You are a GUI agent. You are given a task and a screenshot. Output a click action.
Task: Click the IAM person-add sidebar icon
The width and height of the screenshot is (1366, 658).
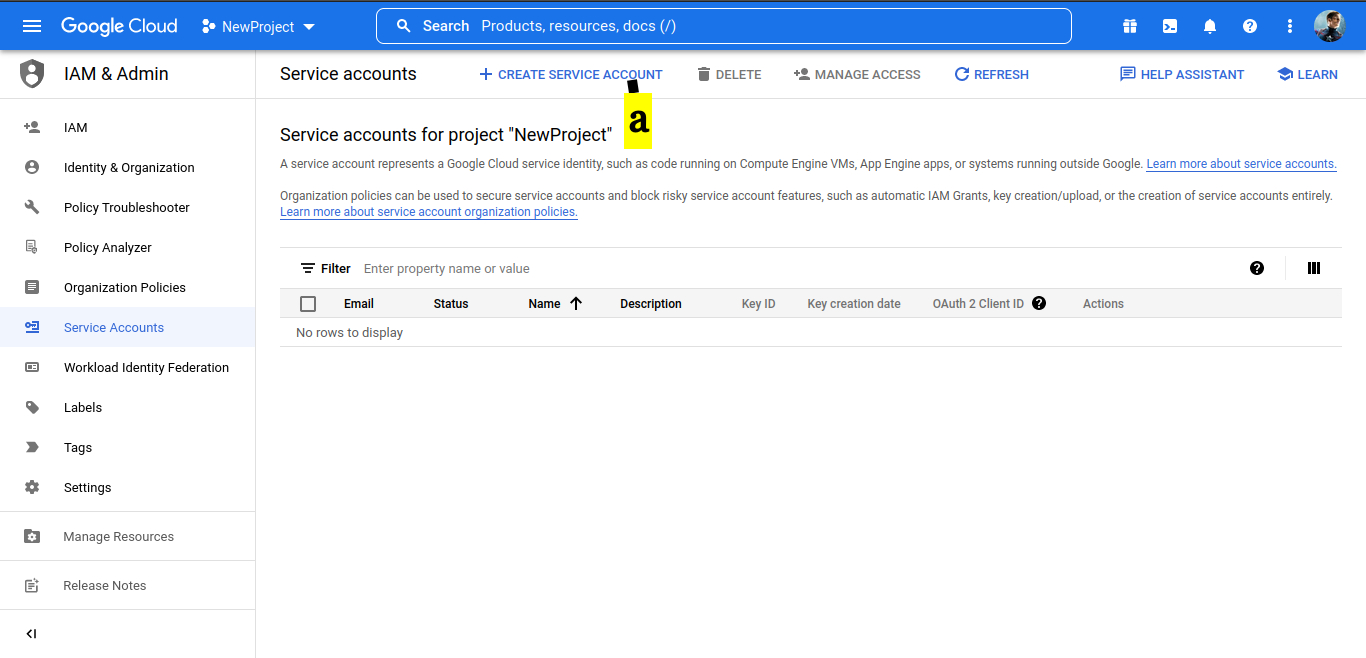pyautogui.click(x=32, y=127)
